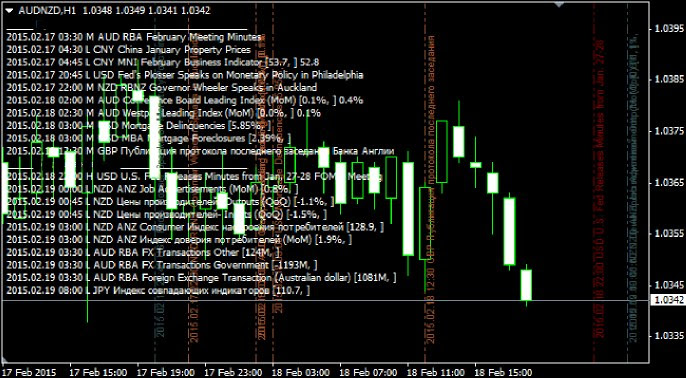Select Mortgage Delinquencies [5.85%] event line
Viewport: 686px width, 378px height.
pyautogui.click(x=139, y=126)
